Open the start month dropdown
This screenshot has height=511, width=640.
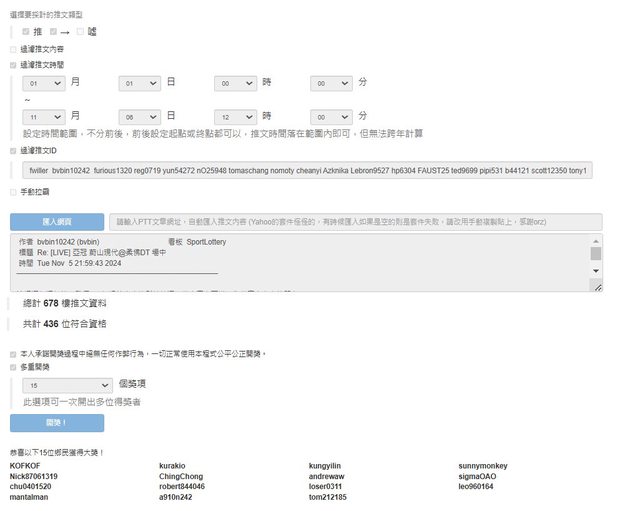pyautogui.click(x=45, y=84)
